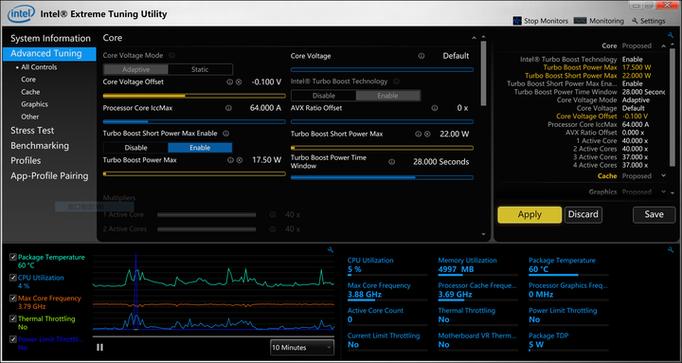The image size is (682, 363).
Task: Collapse the Core section in main panel
Action: point(474,38)
